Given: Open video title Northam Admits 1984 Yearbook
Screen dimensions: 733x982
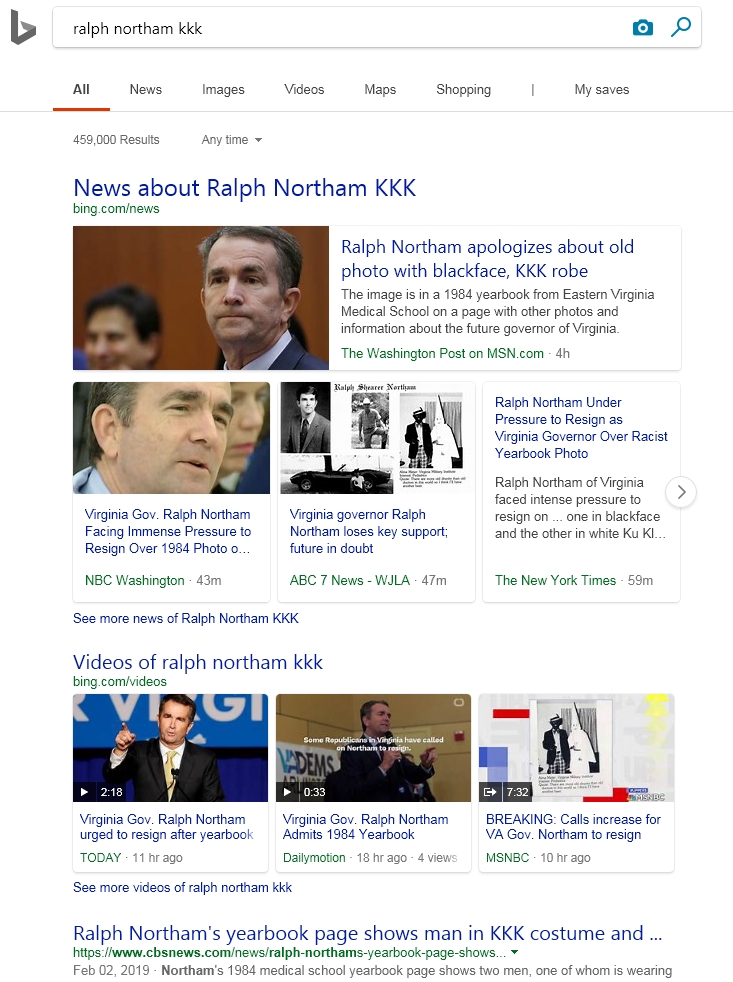Looking at the screenshot, I should coord(365,827).
